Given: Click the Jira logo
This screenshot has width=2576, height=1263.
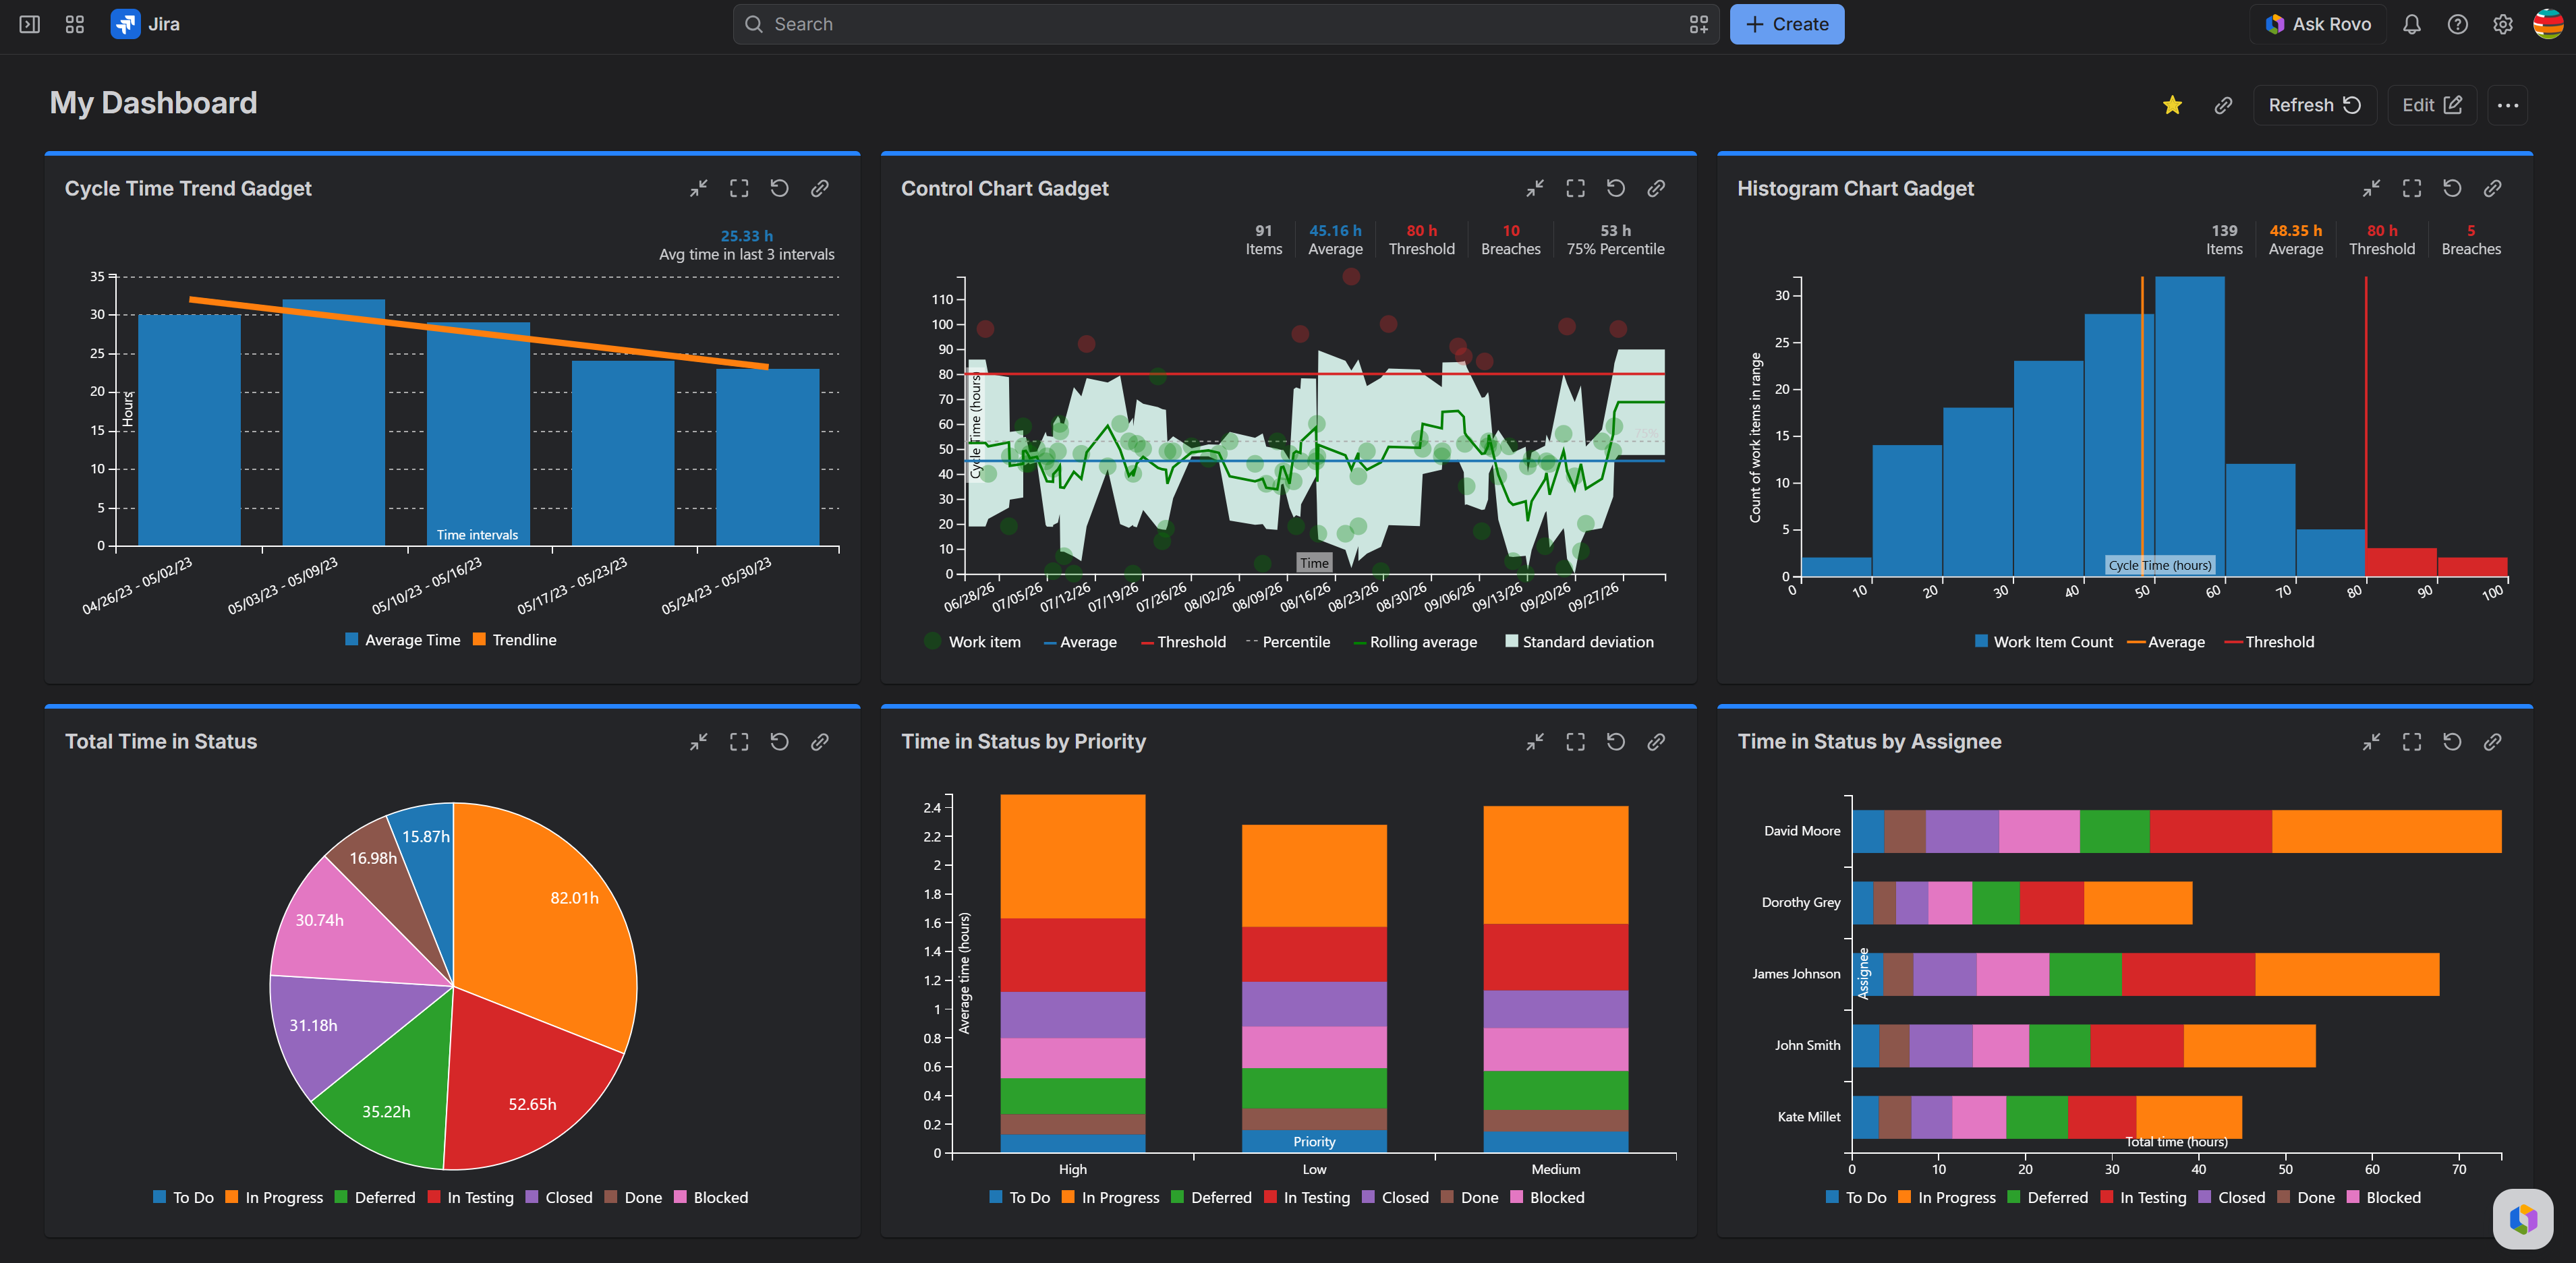Looking at the screenshot, I should [x=146, y=24].
